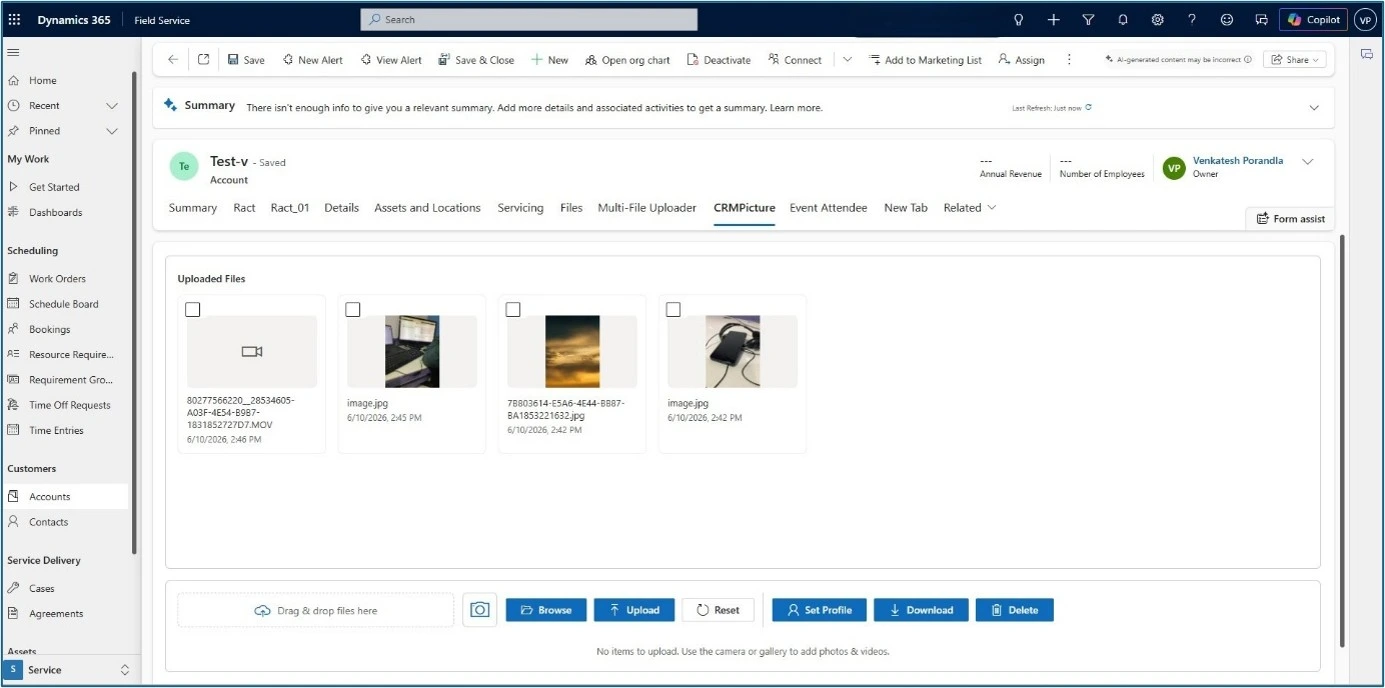1385x688 pixels.
Task: Open the Related tab dropdown
Action: coord(970,208)
